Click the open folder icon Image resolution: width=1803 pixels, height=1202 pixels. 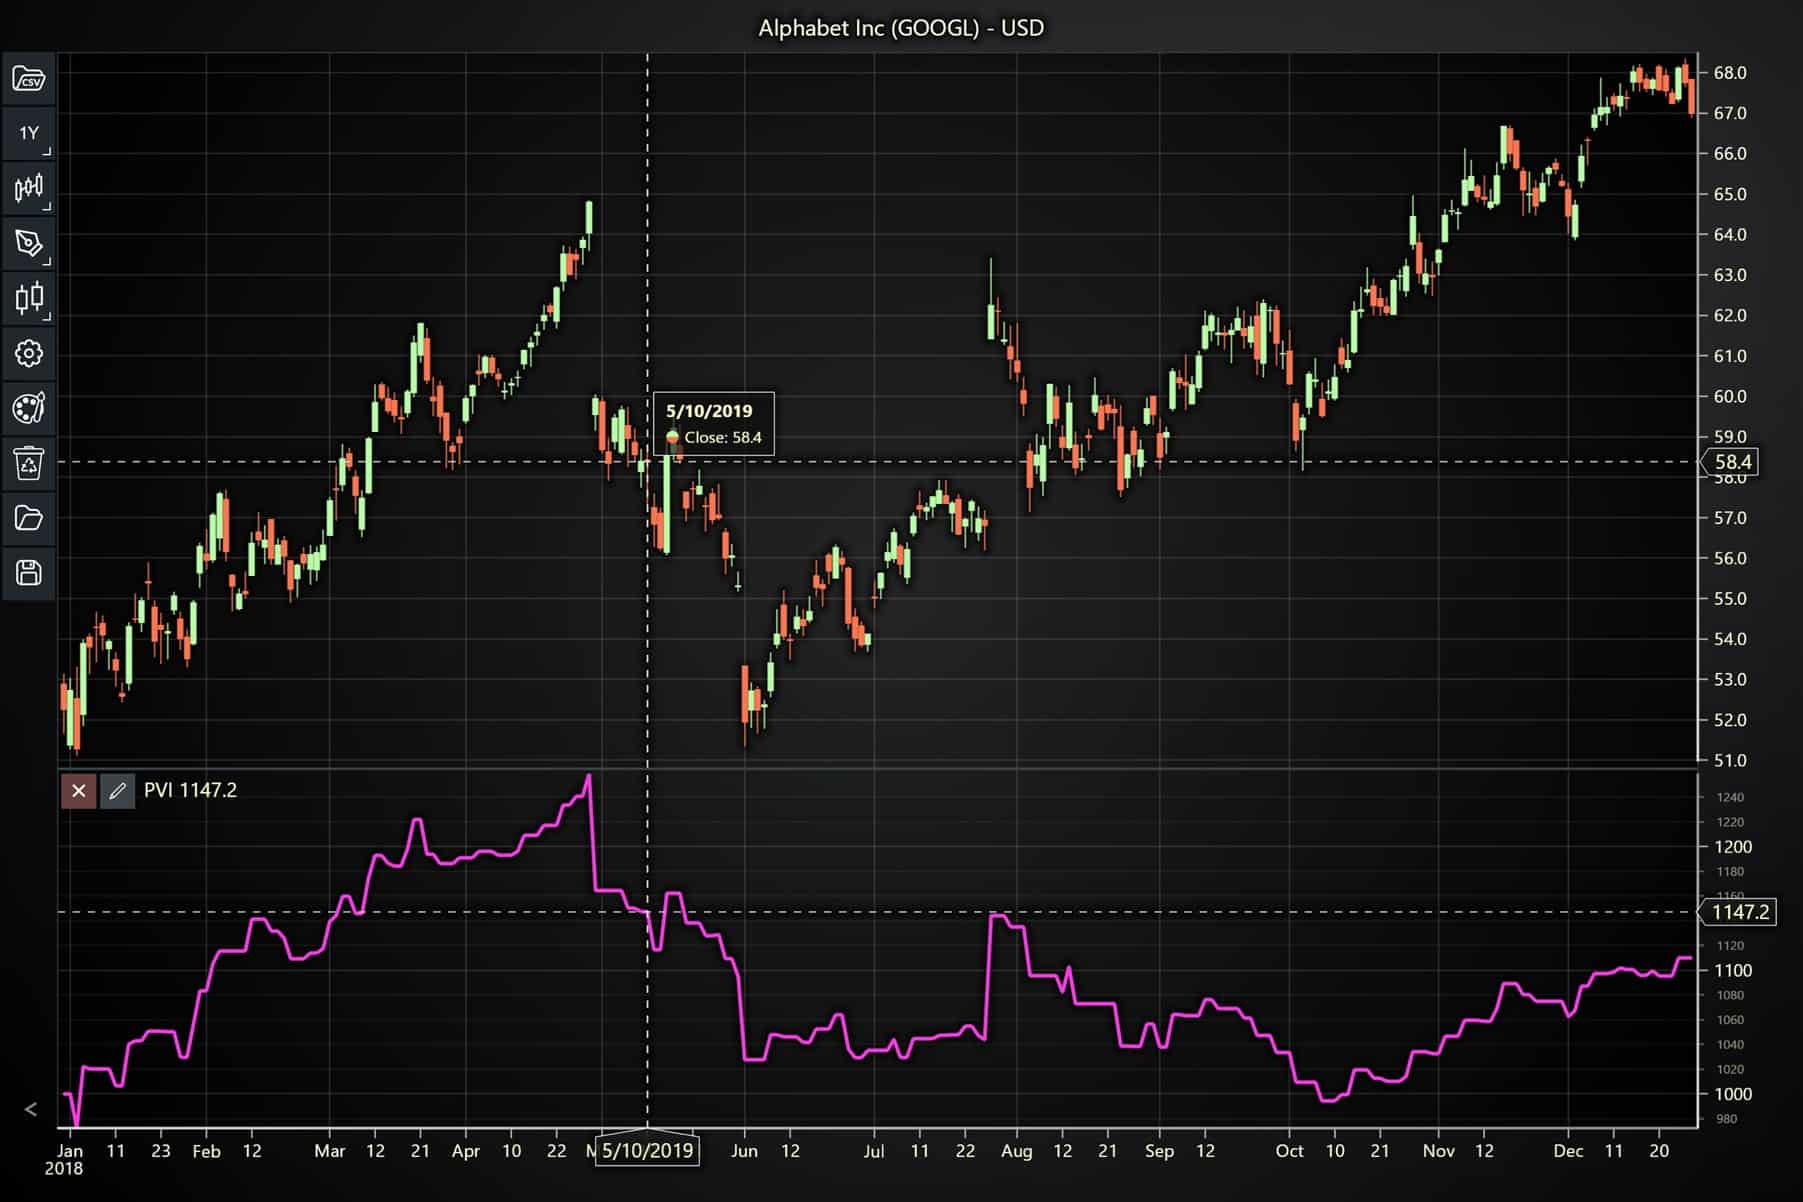click(x=28, y=518)
